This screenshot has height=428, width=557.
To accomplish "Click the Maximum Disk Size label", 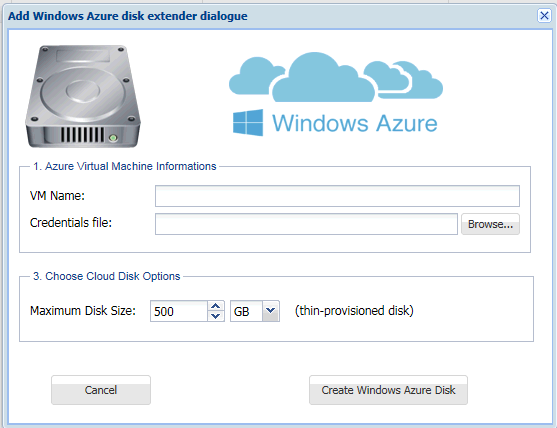I will click(83, 311).
